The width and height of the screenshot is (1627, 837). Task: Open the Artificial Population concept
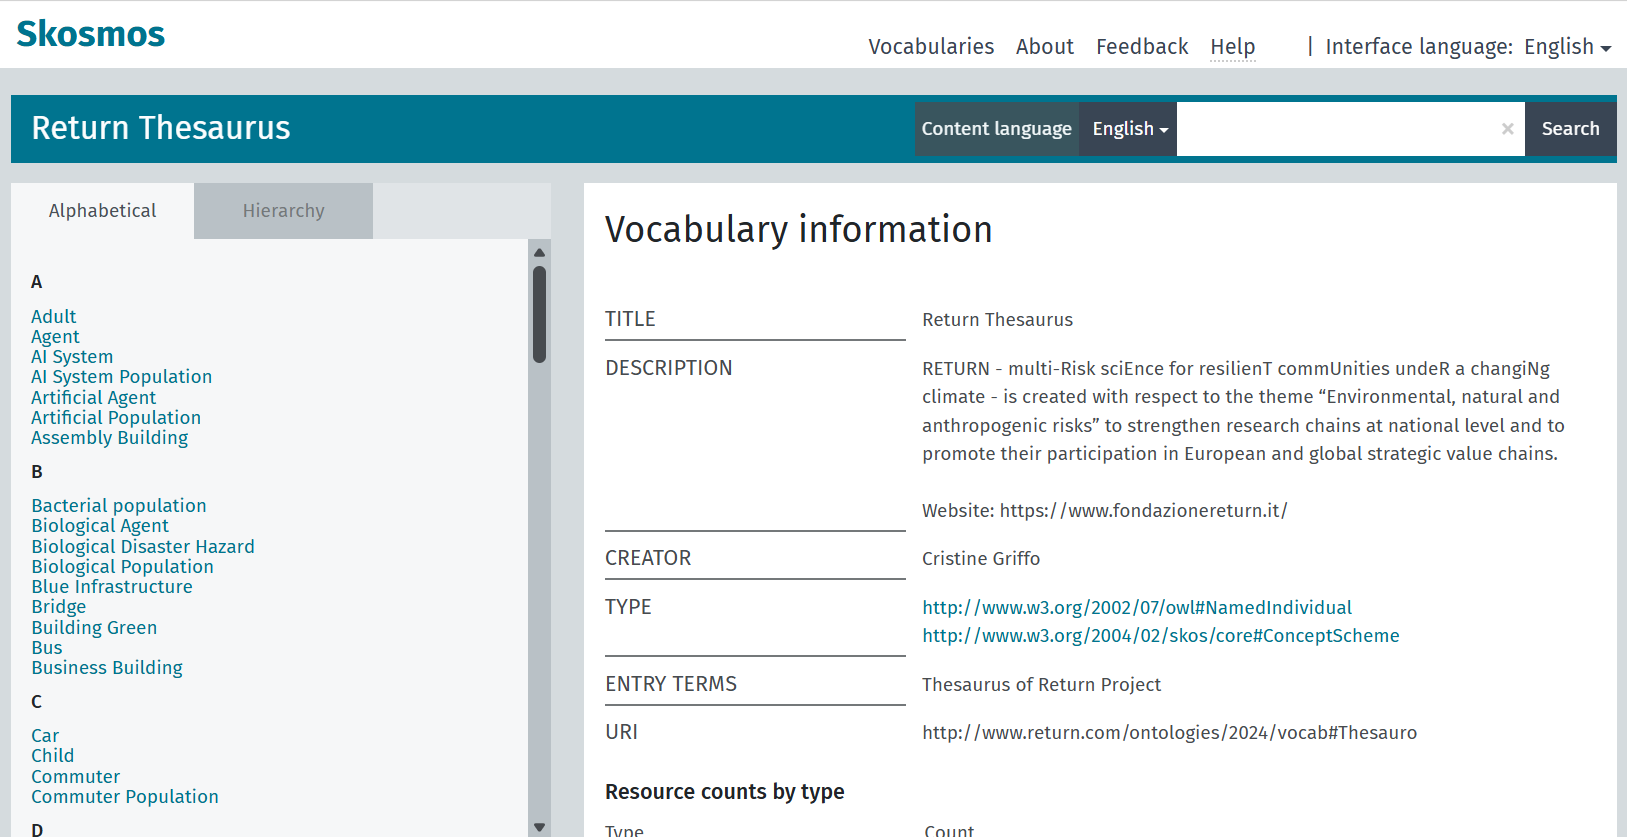tap(116, 418)
